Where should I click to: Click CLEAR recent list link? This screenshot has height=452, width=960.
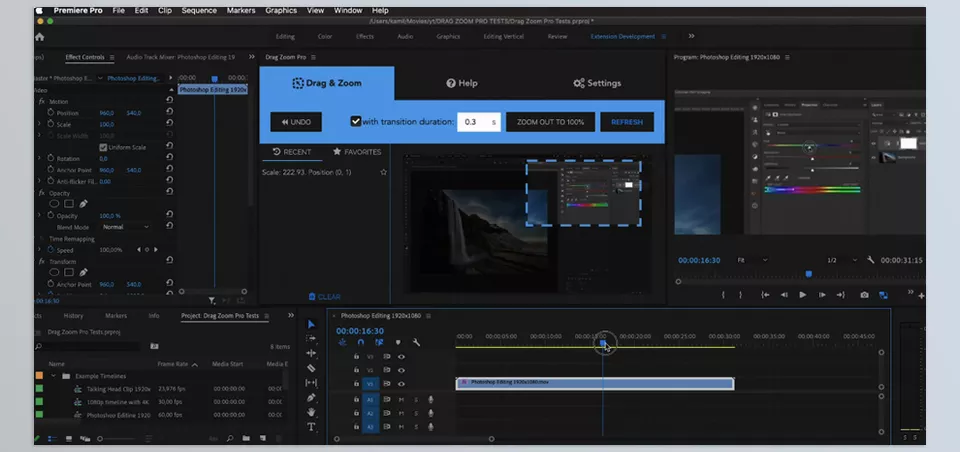click(x=324, y=296)
